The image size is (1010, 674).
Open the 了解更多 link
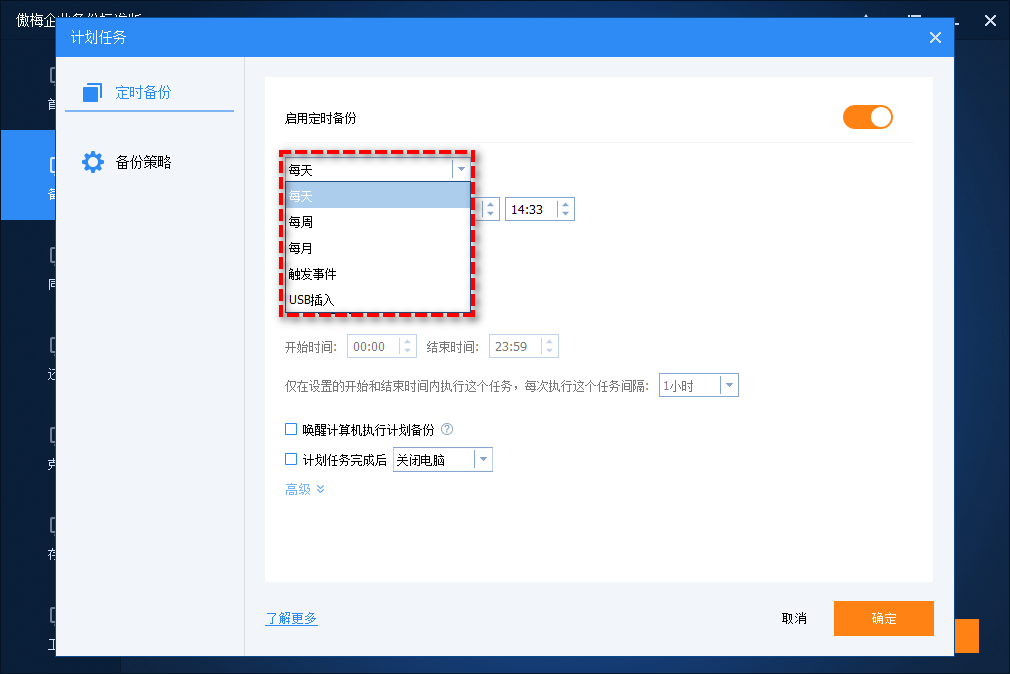coord(291,618)
